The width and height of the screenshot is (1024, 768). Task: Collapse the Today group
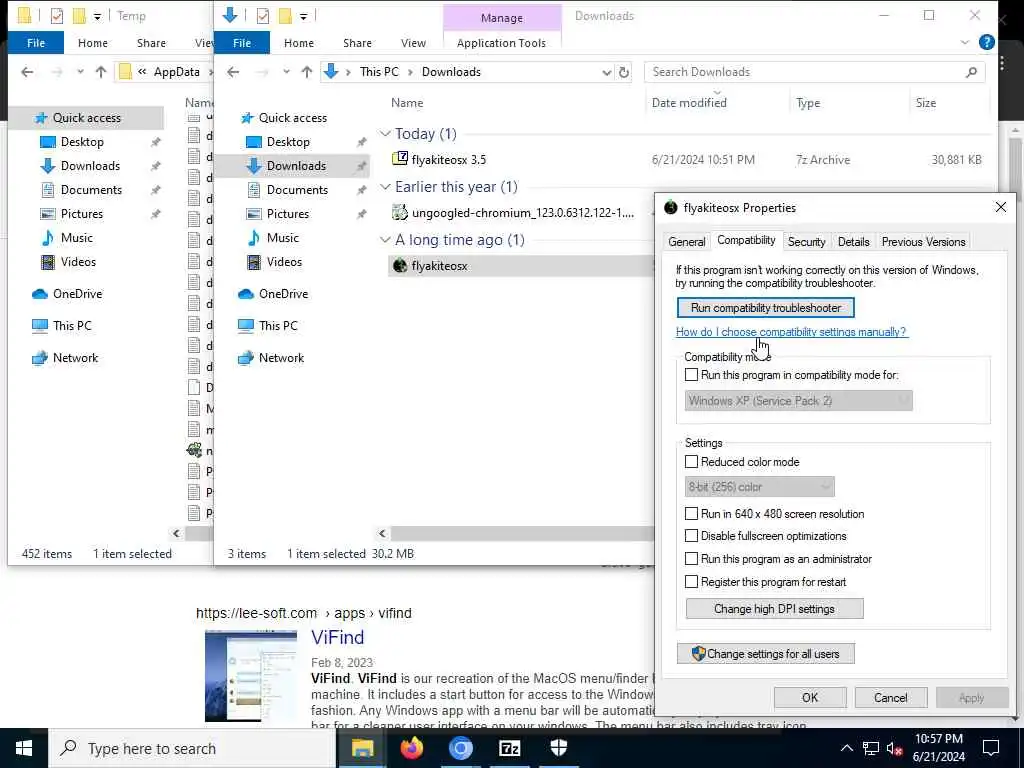tap(385, 134)
